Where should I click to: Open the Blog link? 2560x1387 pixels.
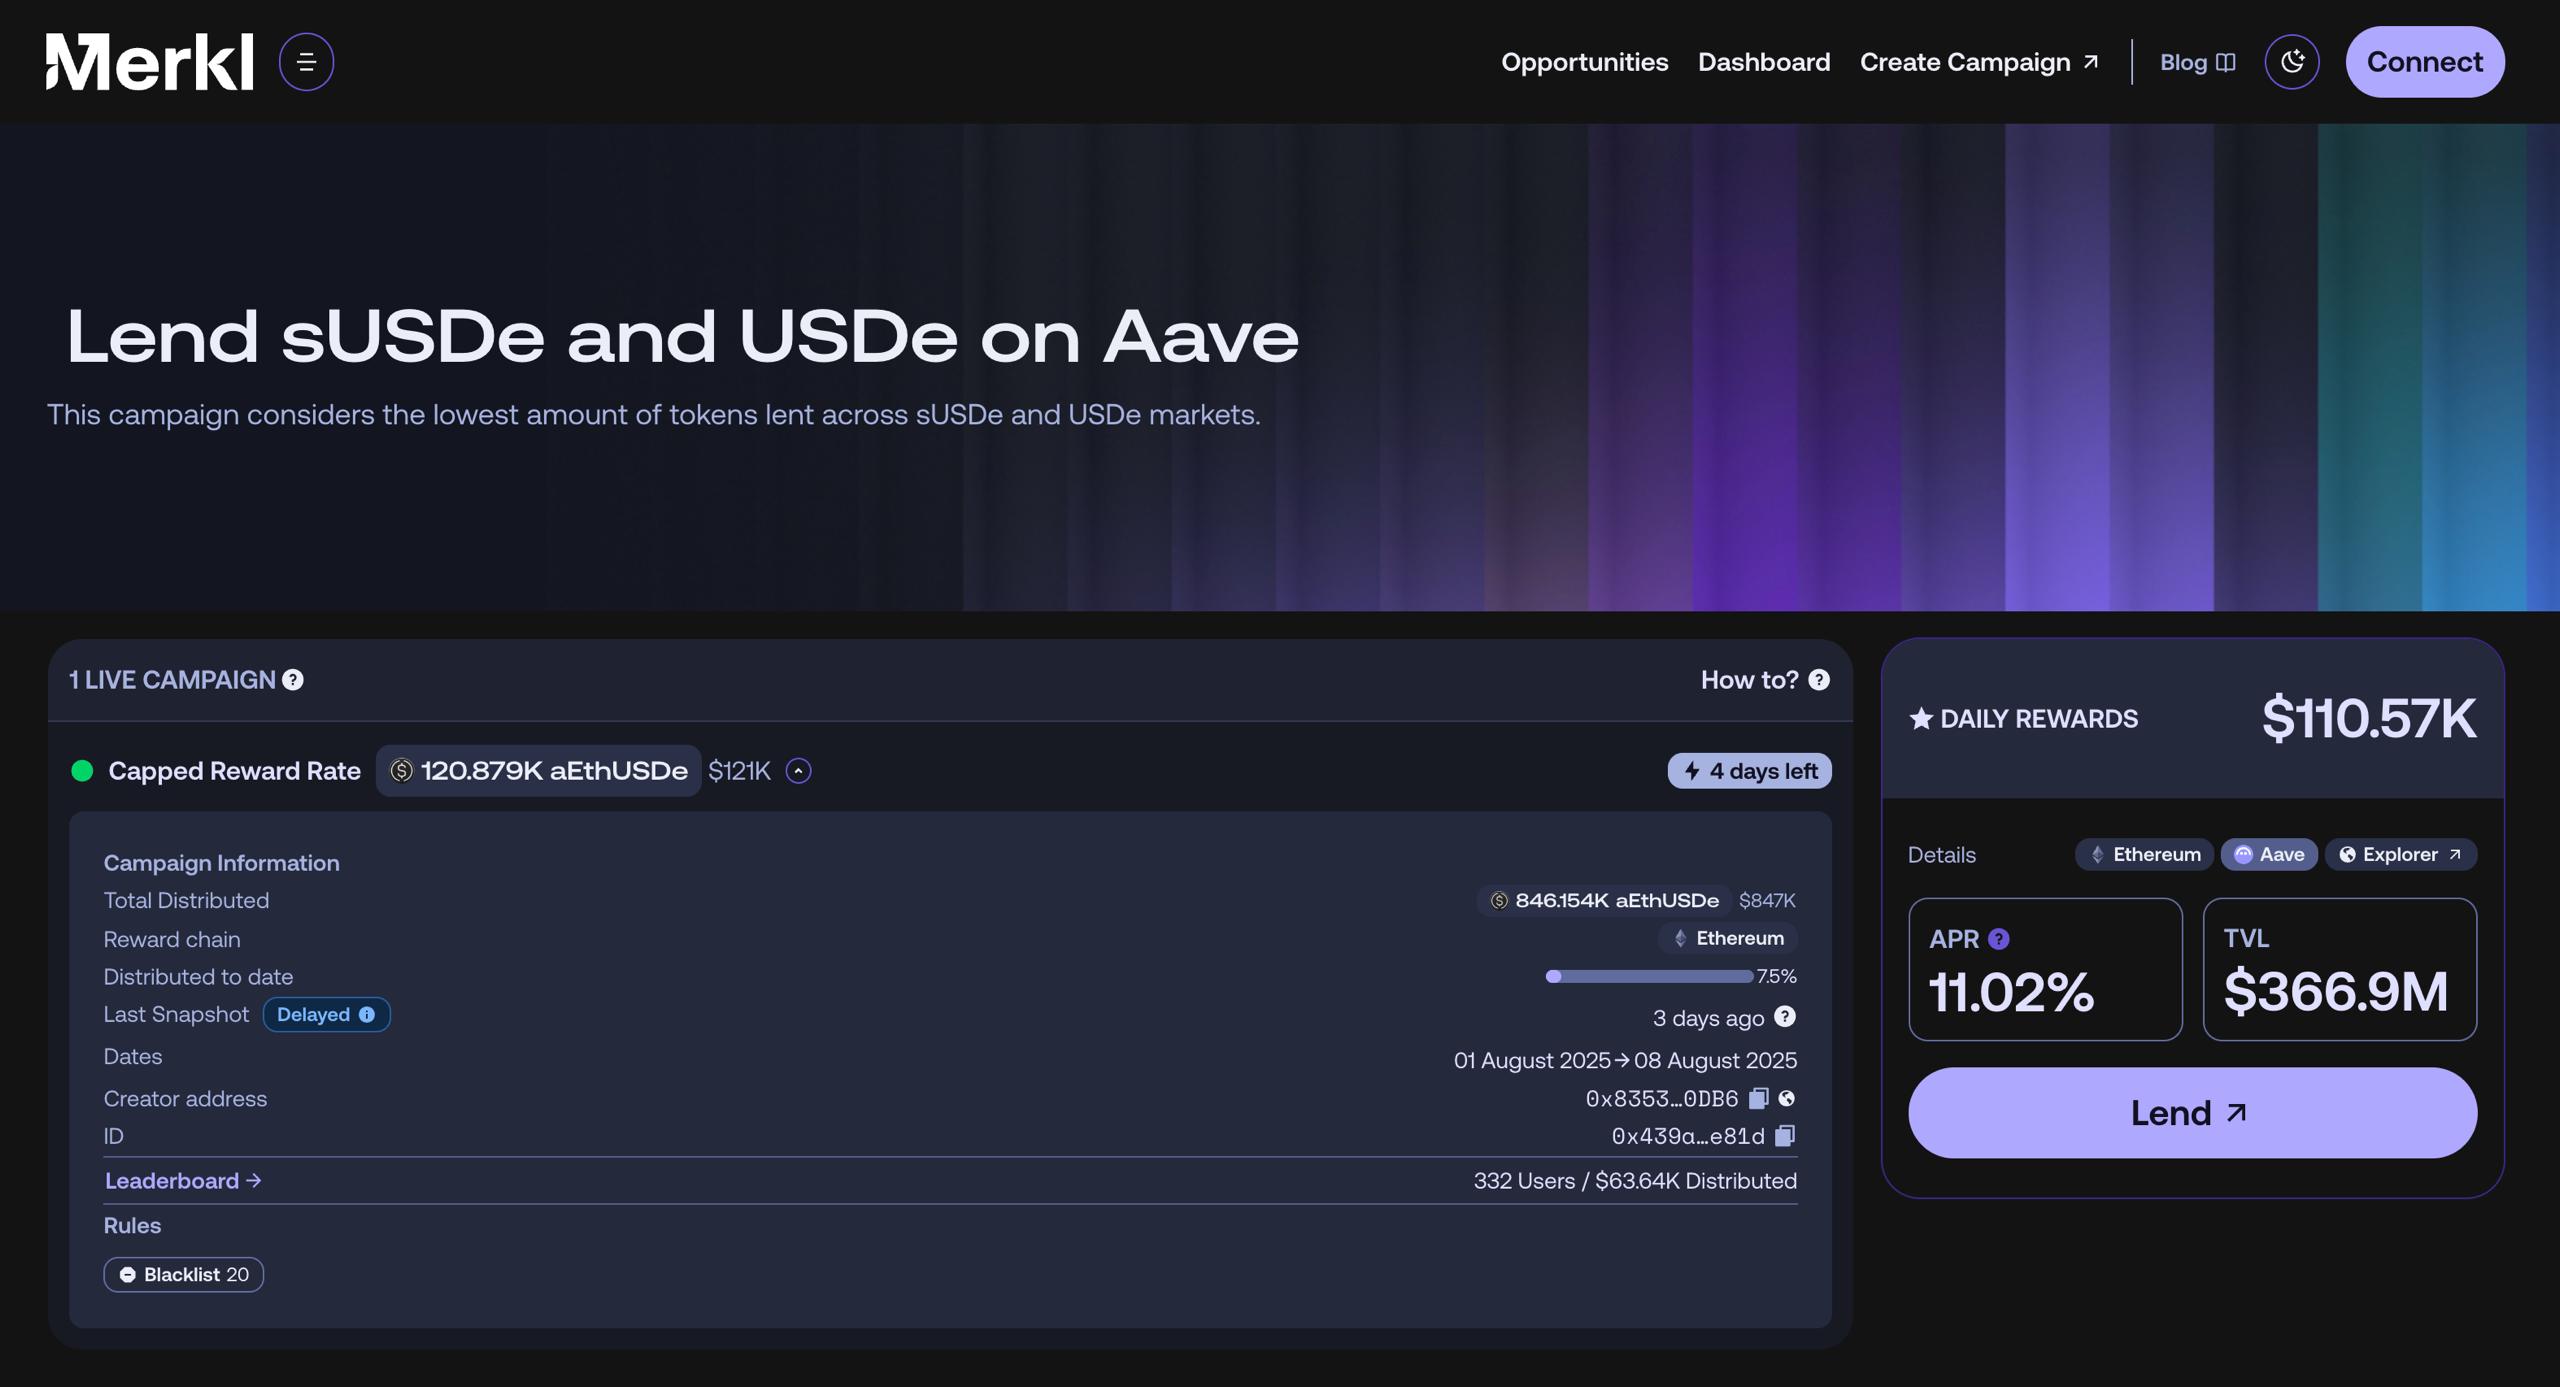point(2197,62)
